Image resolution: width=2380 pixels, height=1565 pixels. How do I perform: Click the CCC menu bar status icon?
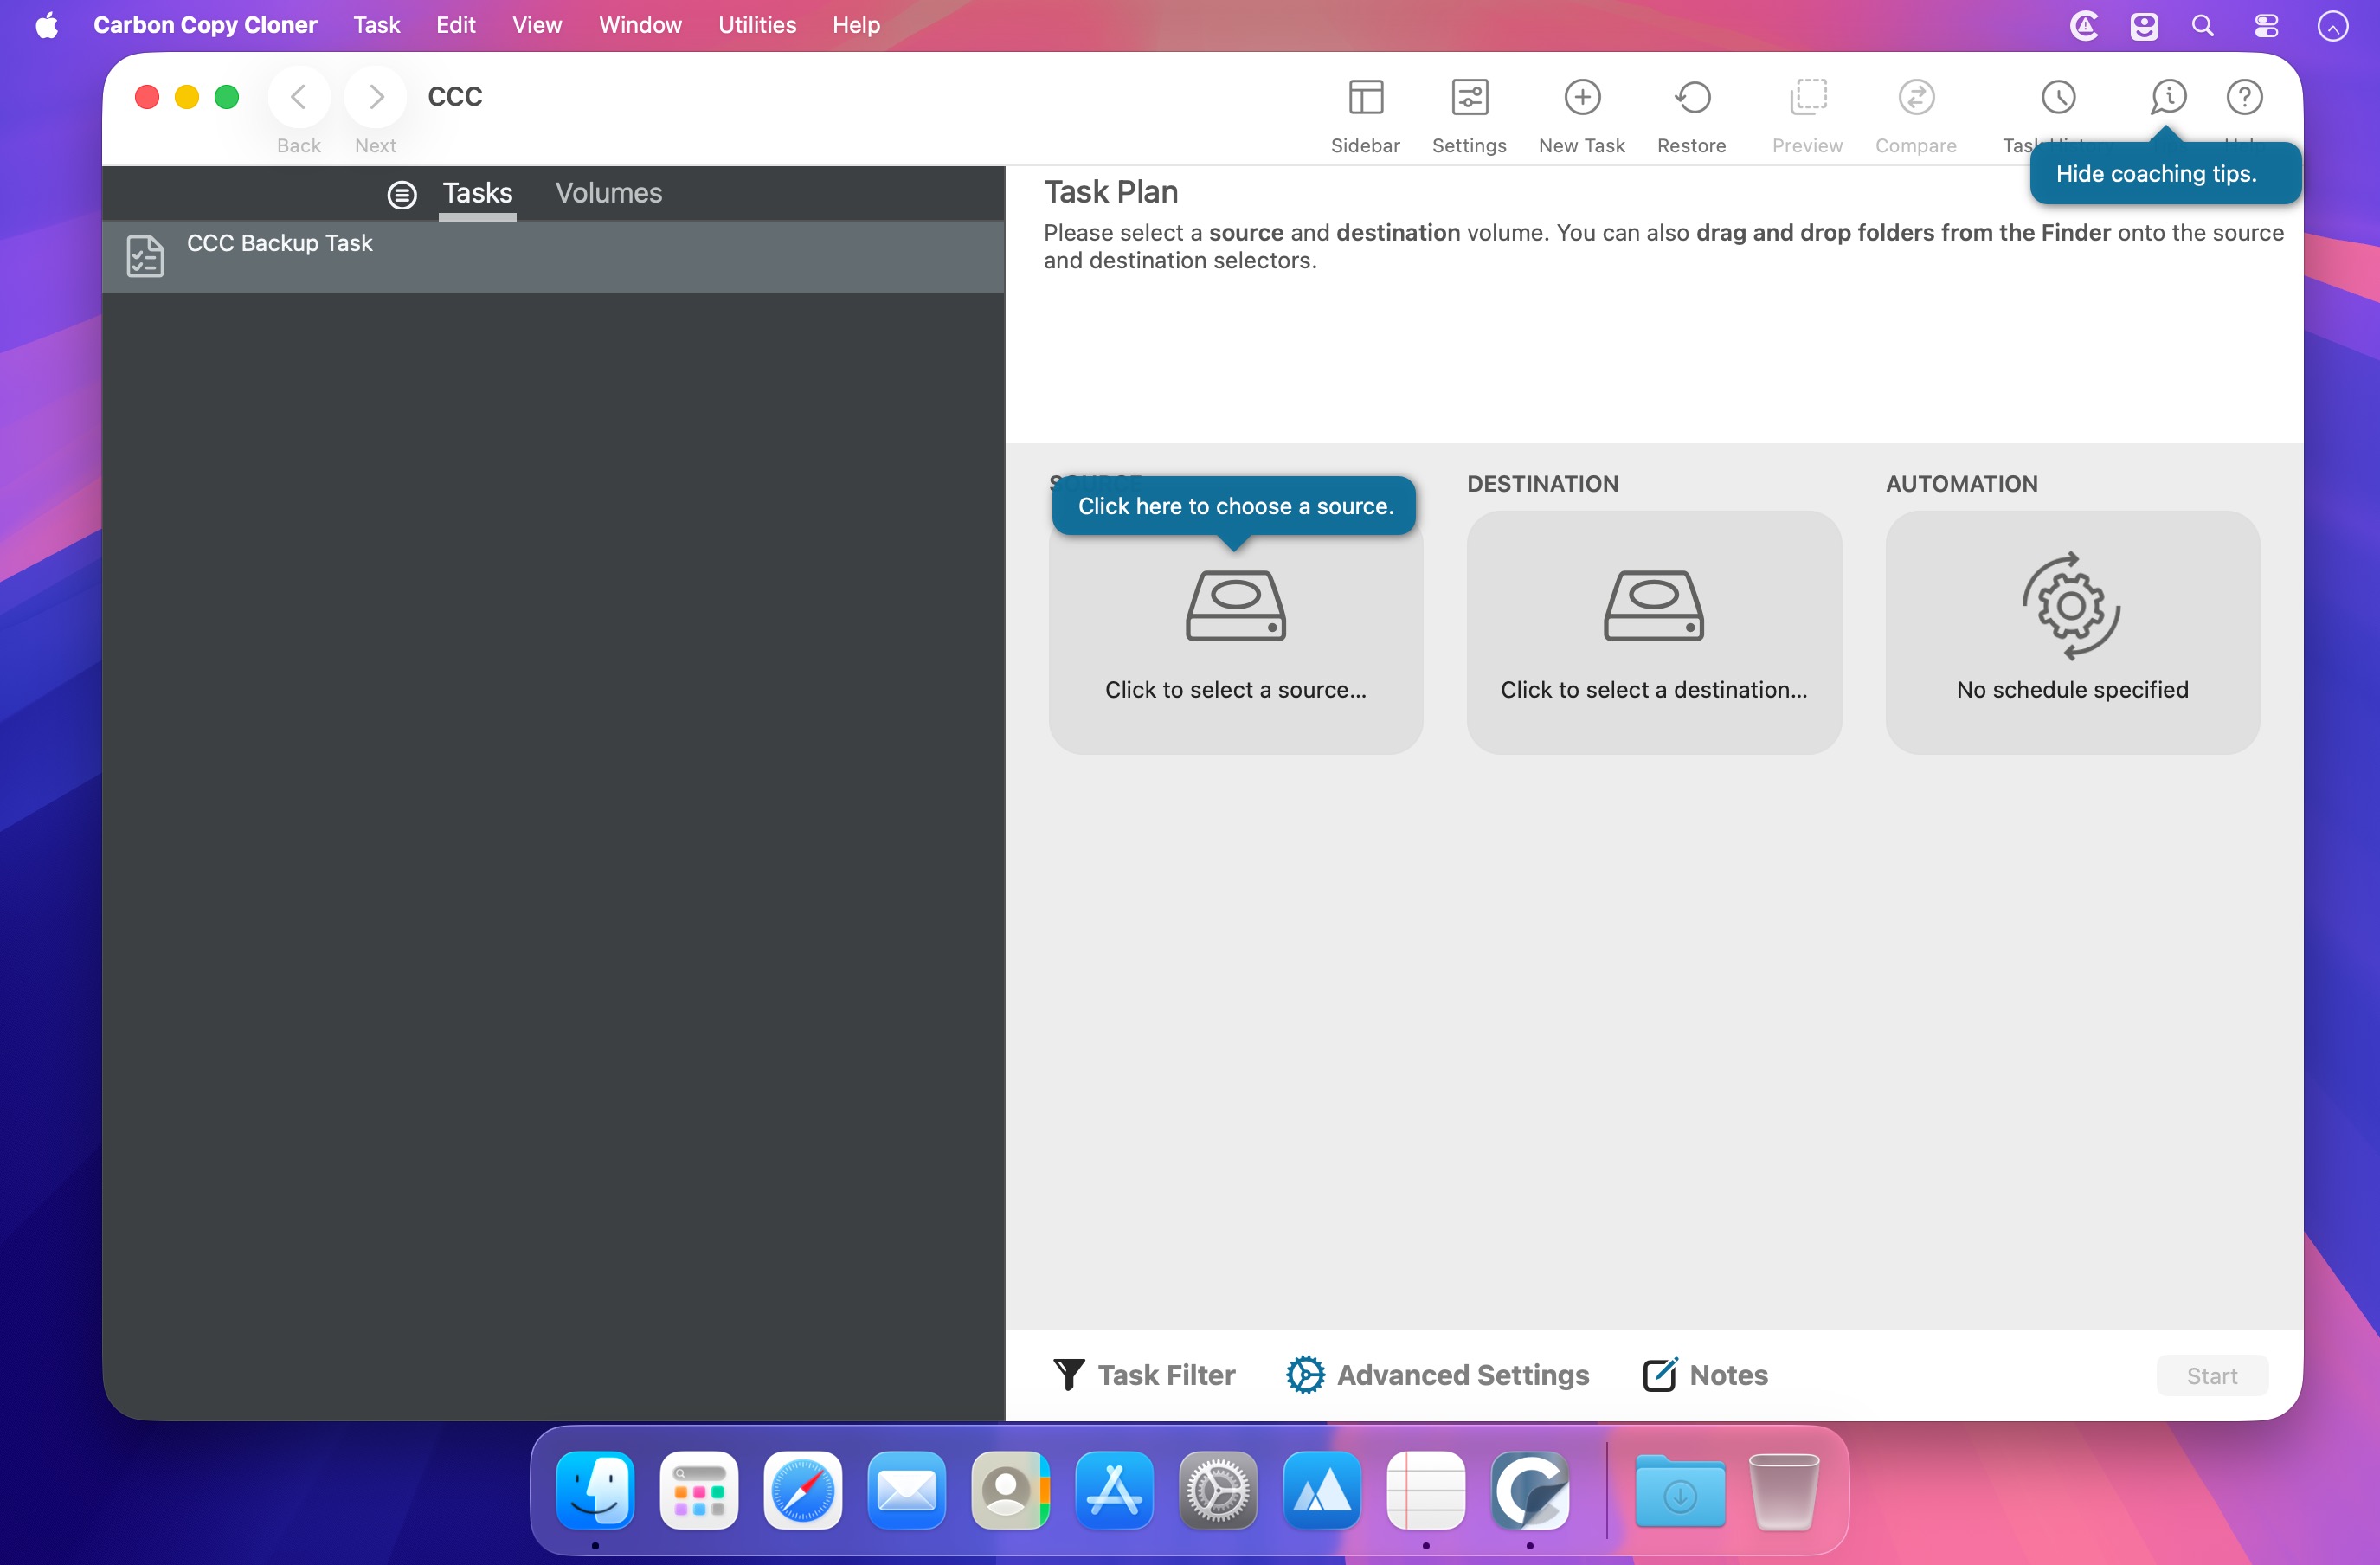coord(2085,26)
